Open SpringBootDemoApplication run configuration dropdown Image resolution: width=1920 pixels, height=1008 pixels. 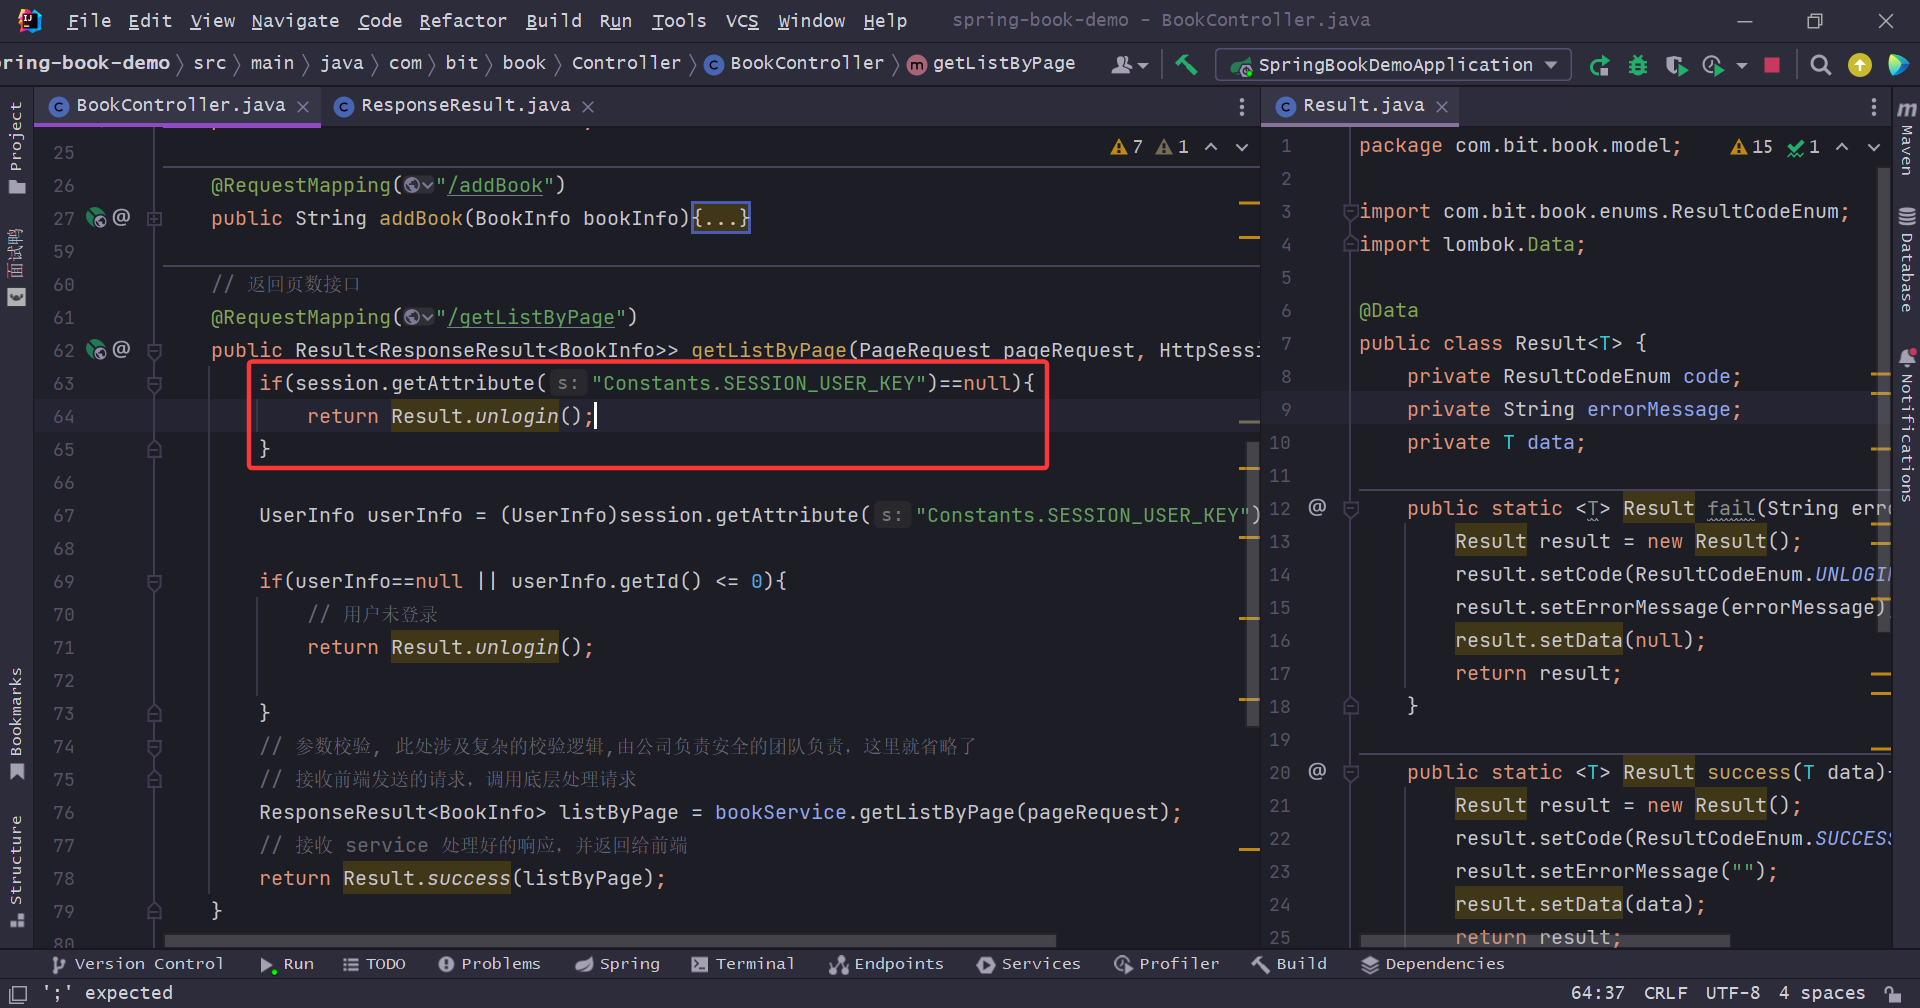coord(1393,65)
